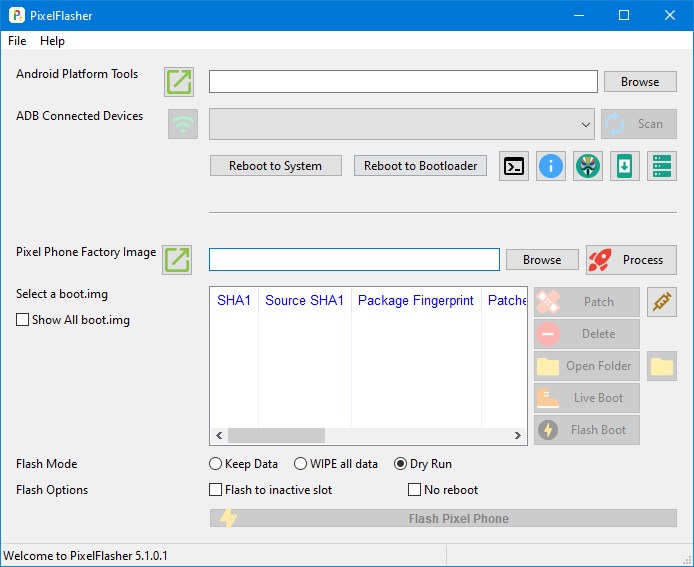694x567 pixels.
Task: Click the Package Fingerprint column header
Action: coord(416,300)
